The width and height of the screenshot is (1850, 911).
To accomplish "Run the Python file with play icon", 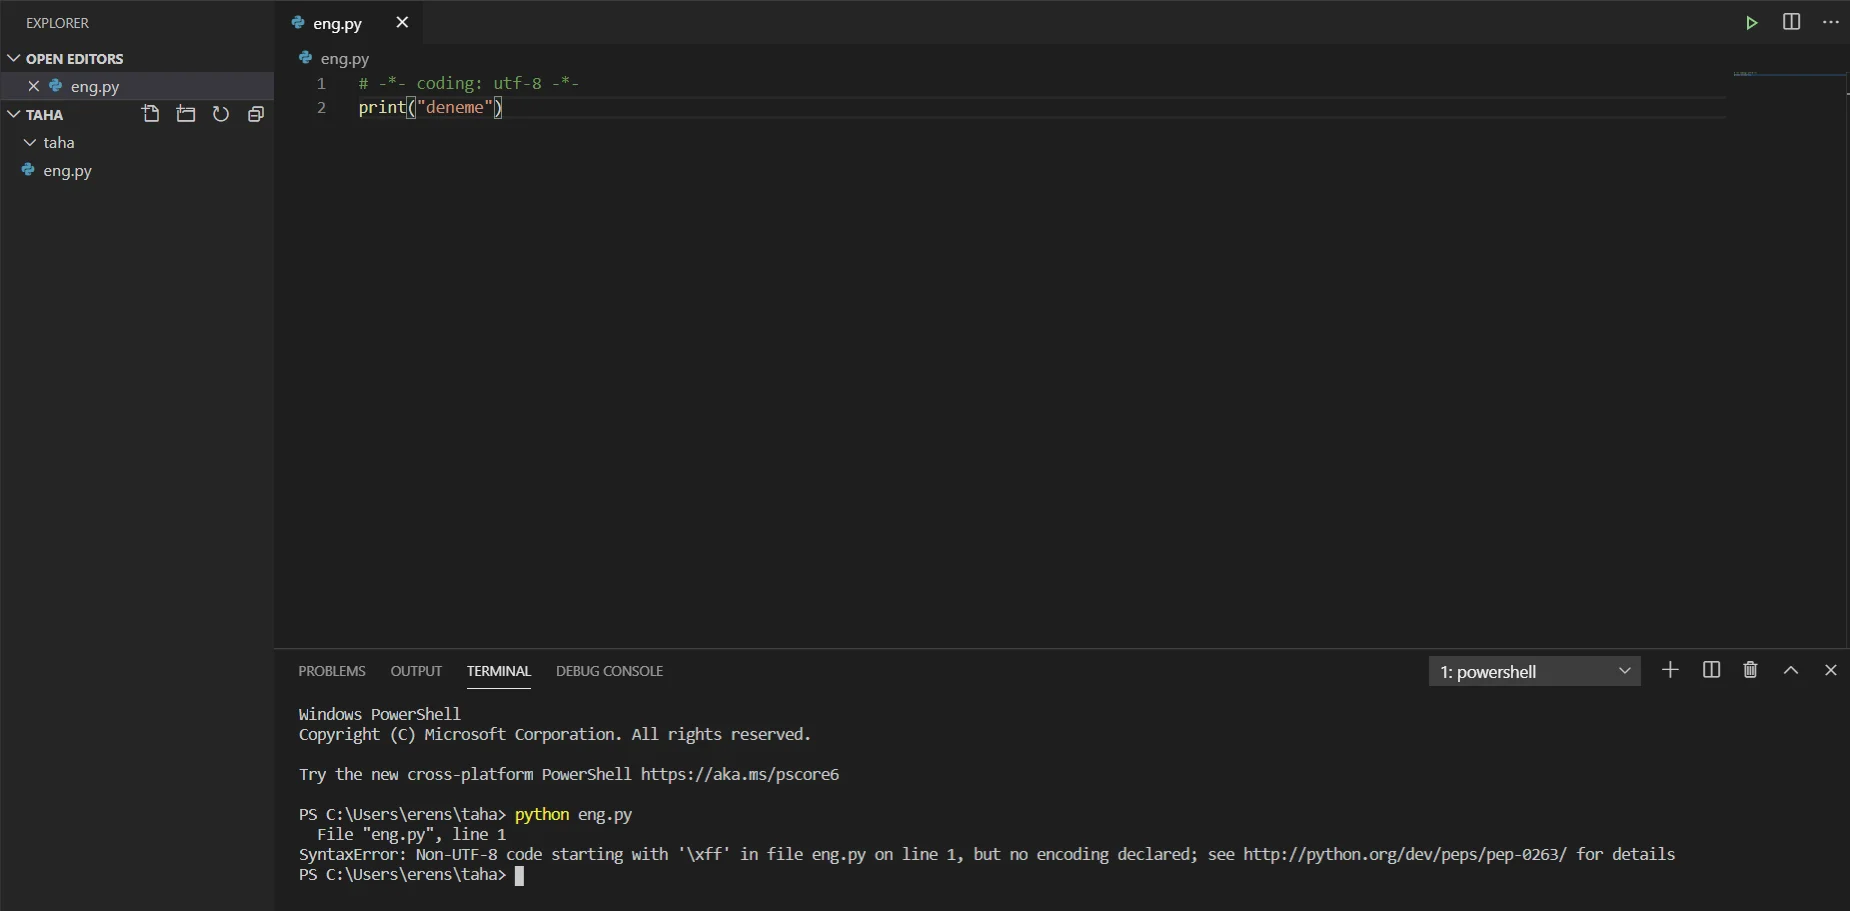I will point(1752,23).
